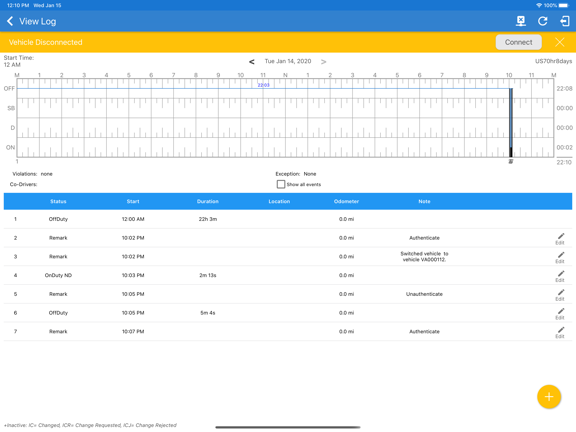Go to previous day's log
Screen dimensions: 576x432
(x=252, y=62)
